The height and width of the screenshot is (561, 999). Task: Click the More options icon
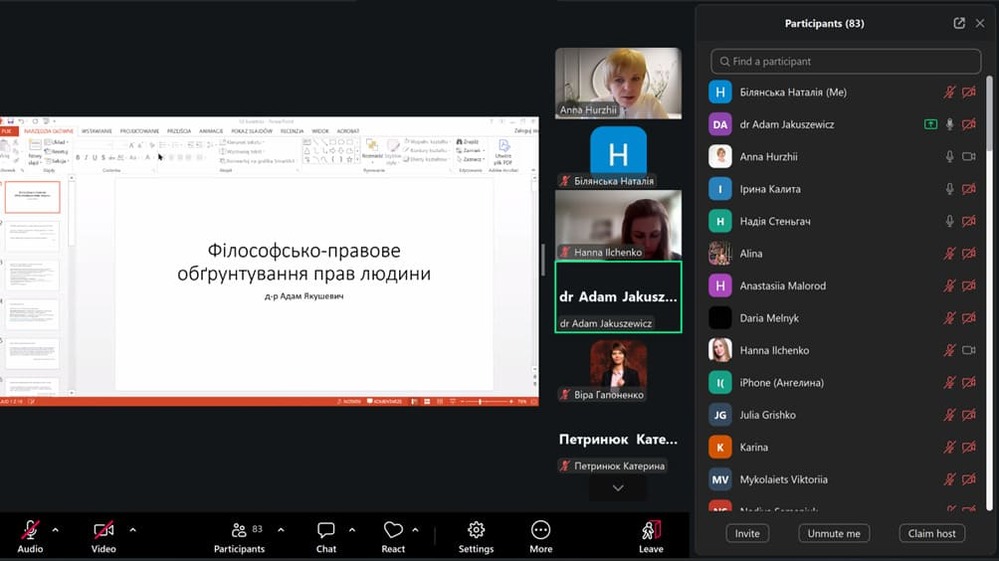541,530
